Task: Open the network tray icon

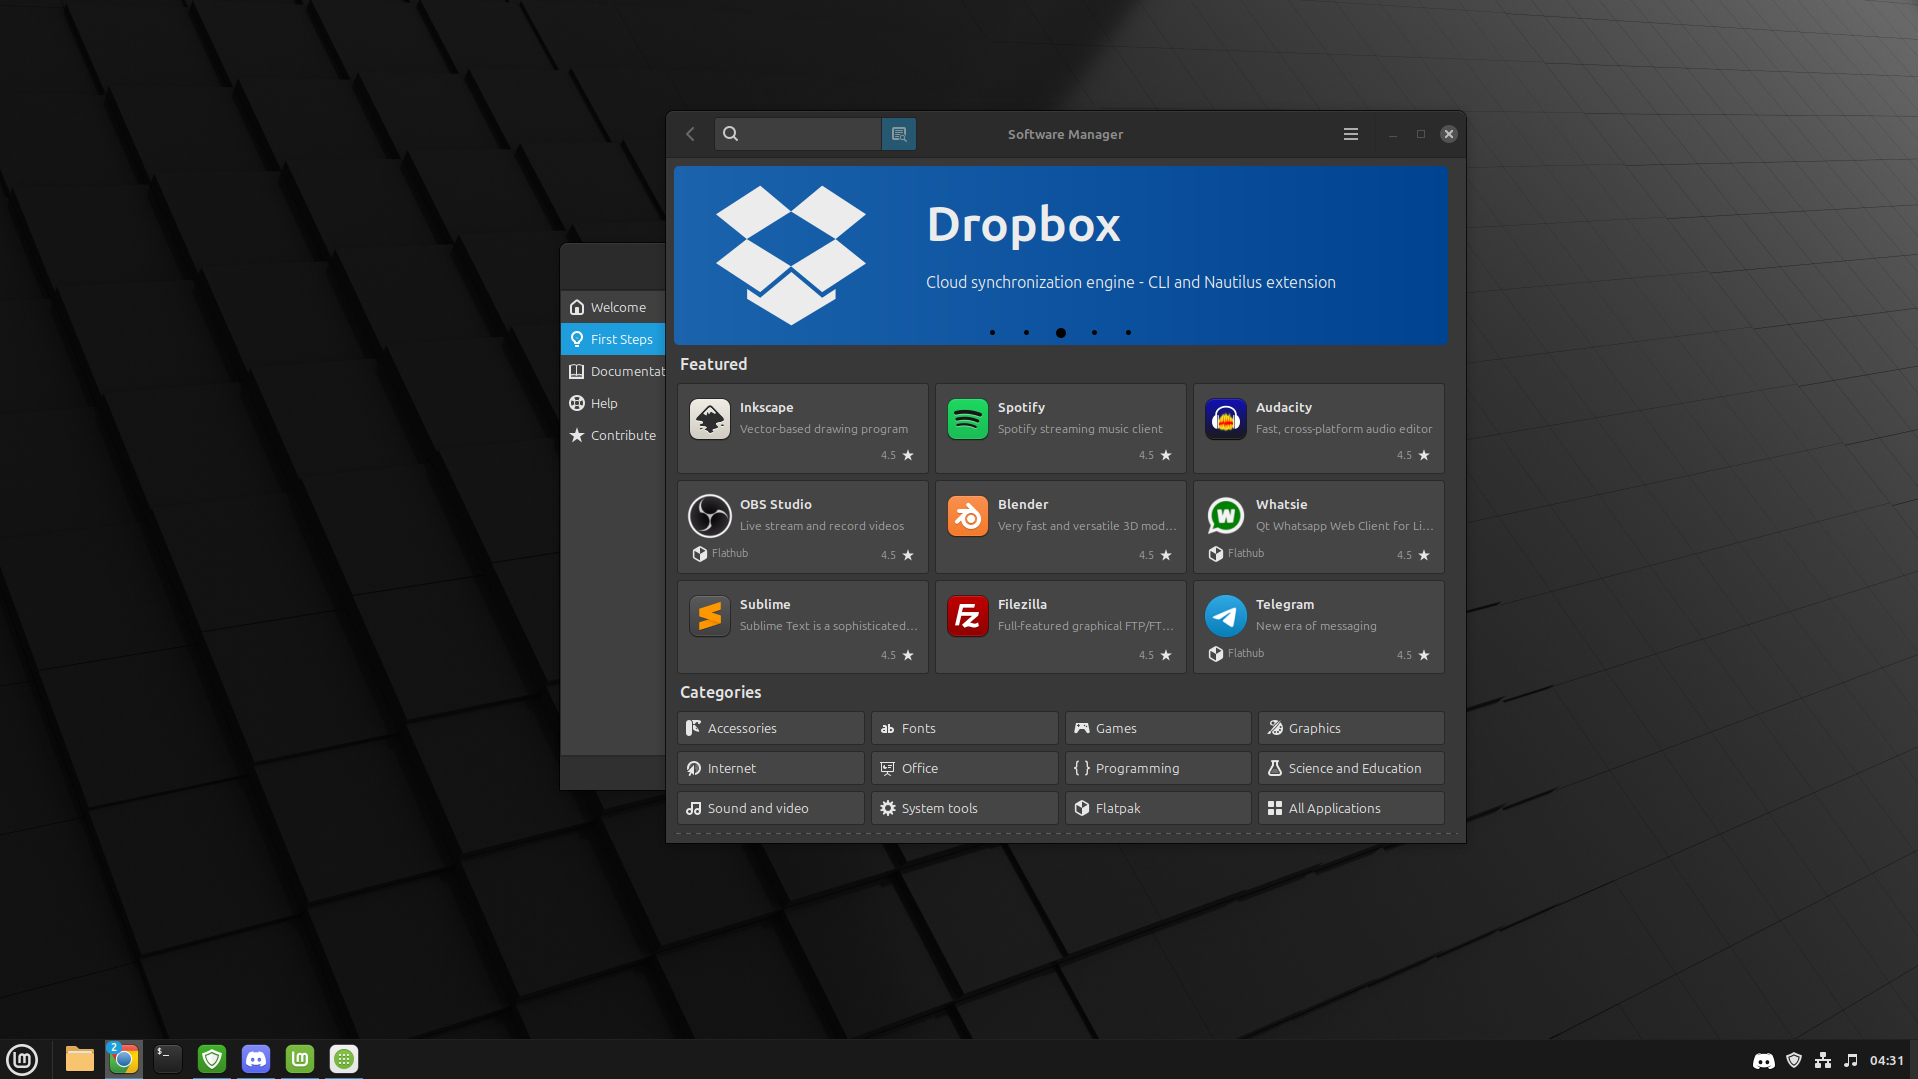Action: [1823, 1060]
